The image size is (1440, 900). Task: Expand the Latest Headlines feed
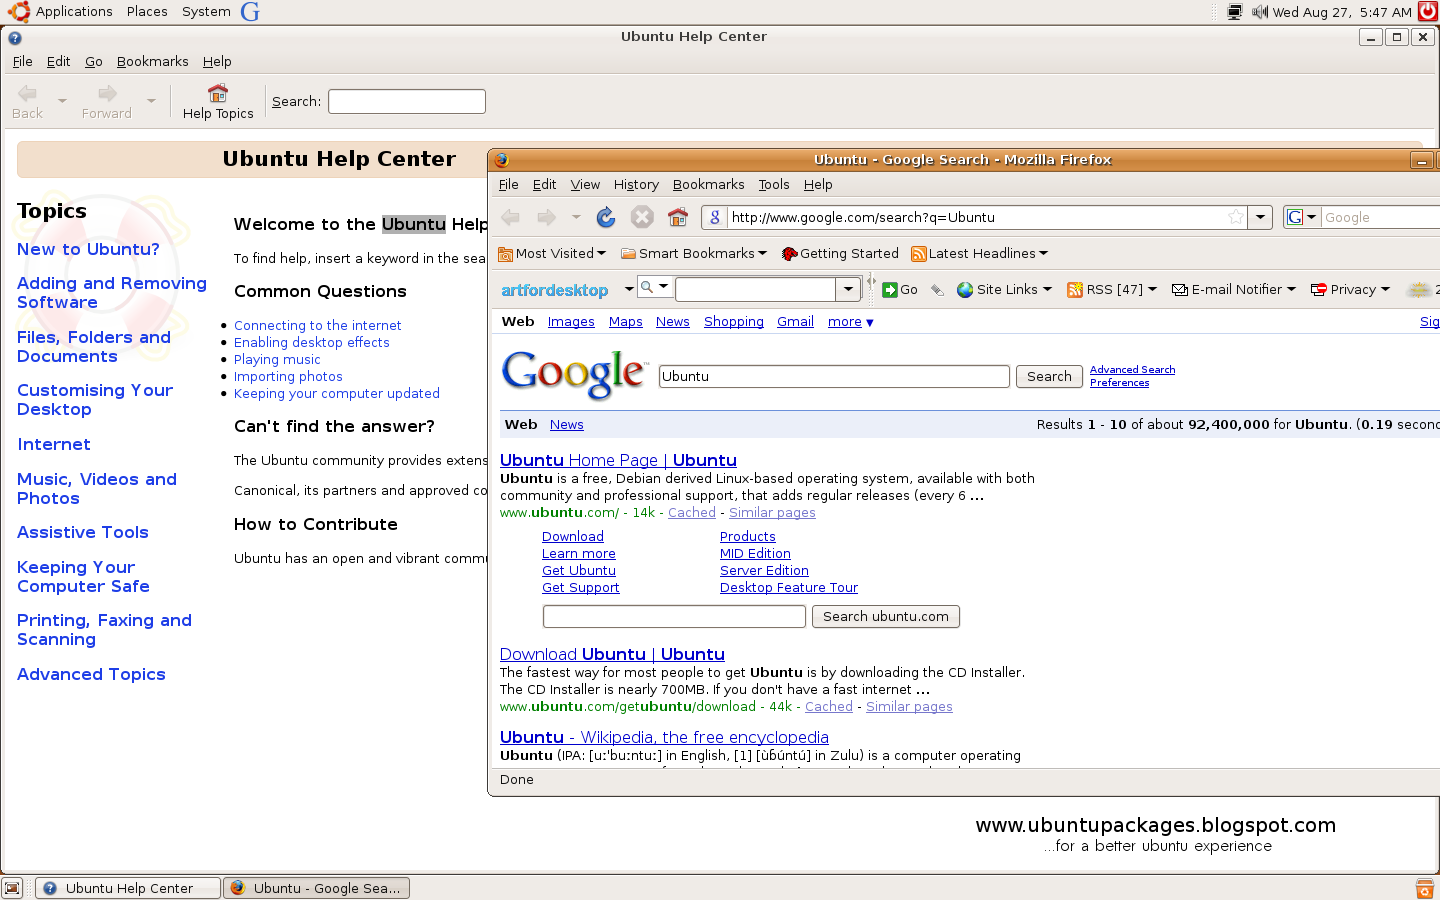980,253
